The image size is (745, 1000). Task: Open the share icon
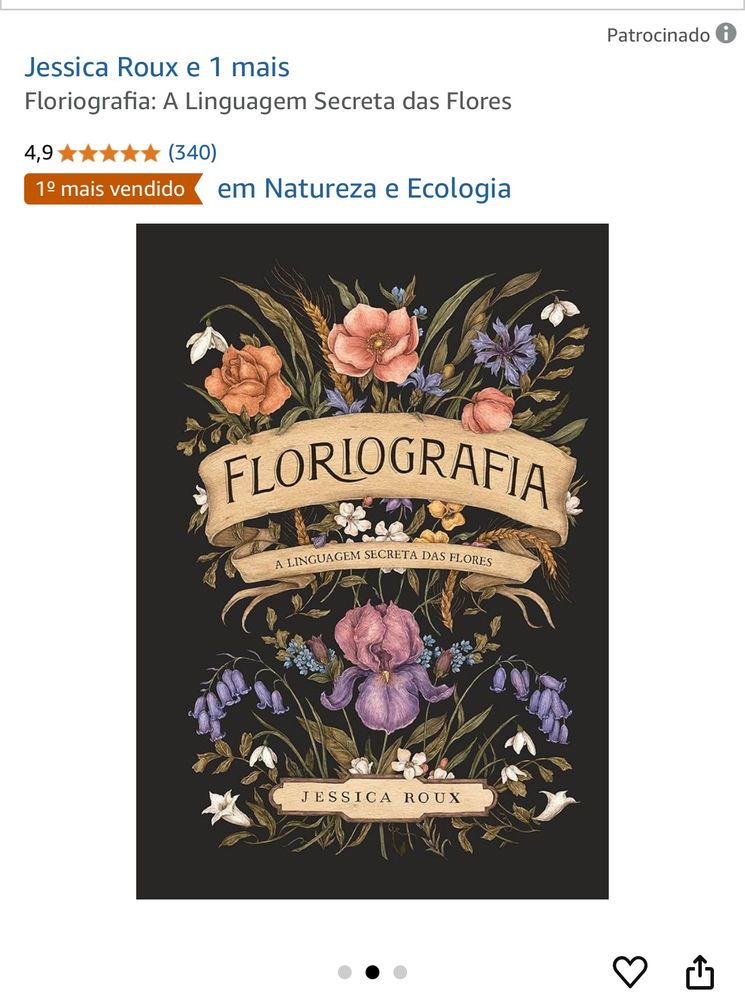[700, 972]
